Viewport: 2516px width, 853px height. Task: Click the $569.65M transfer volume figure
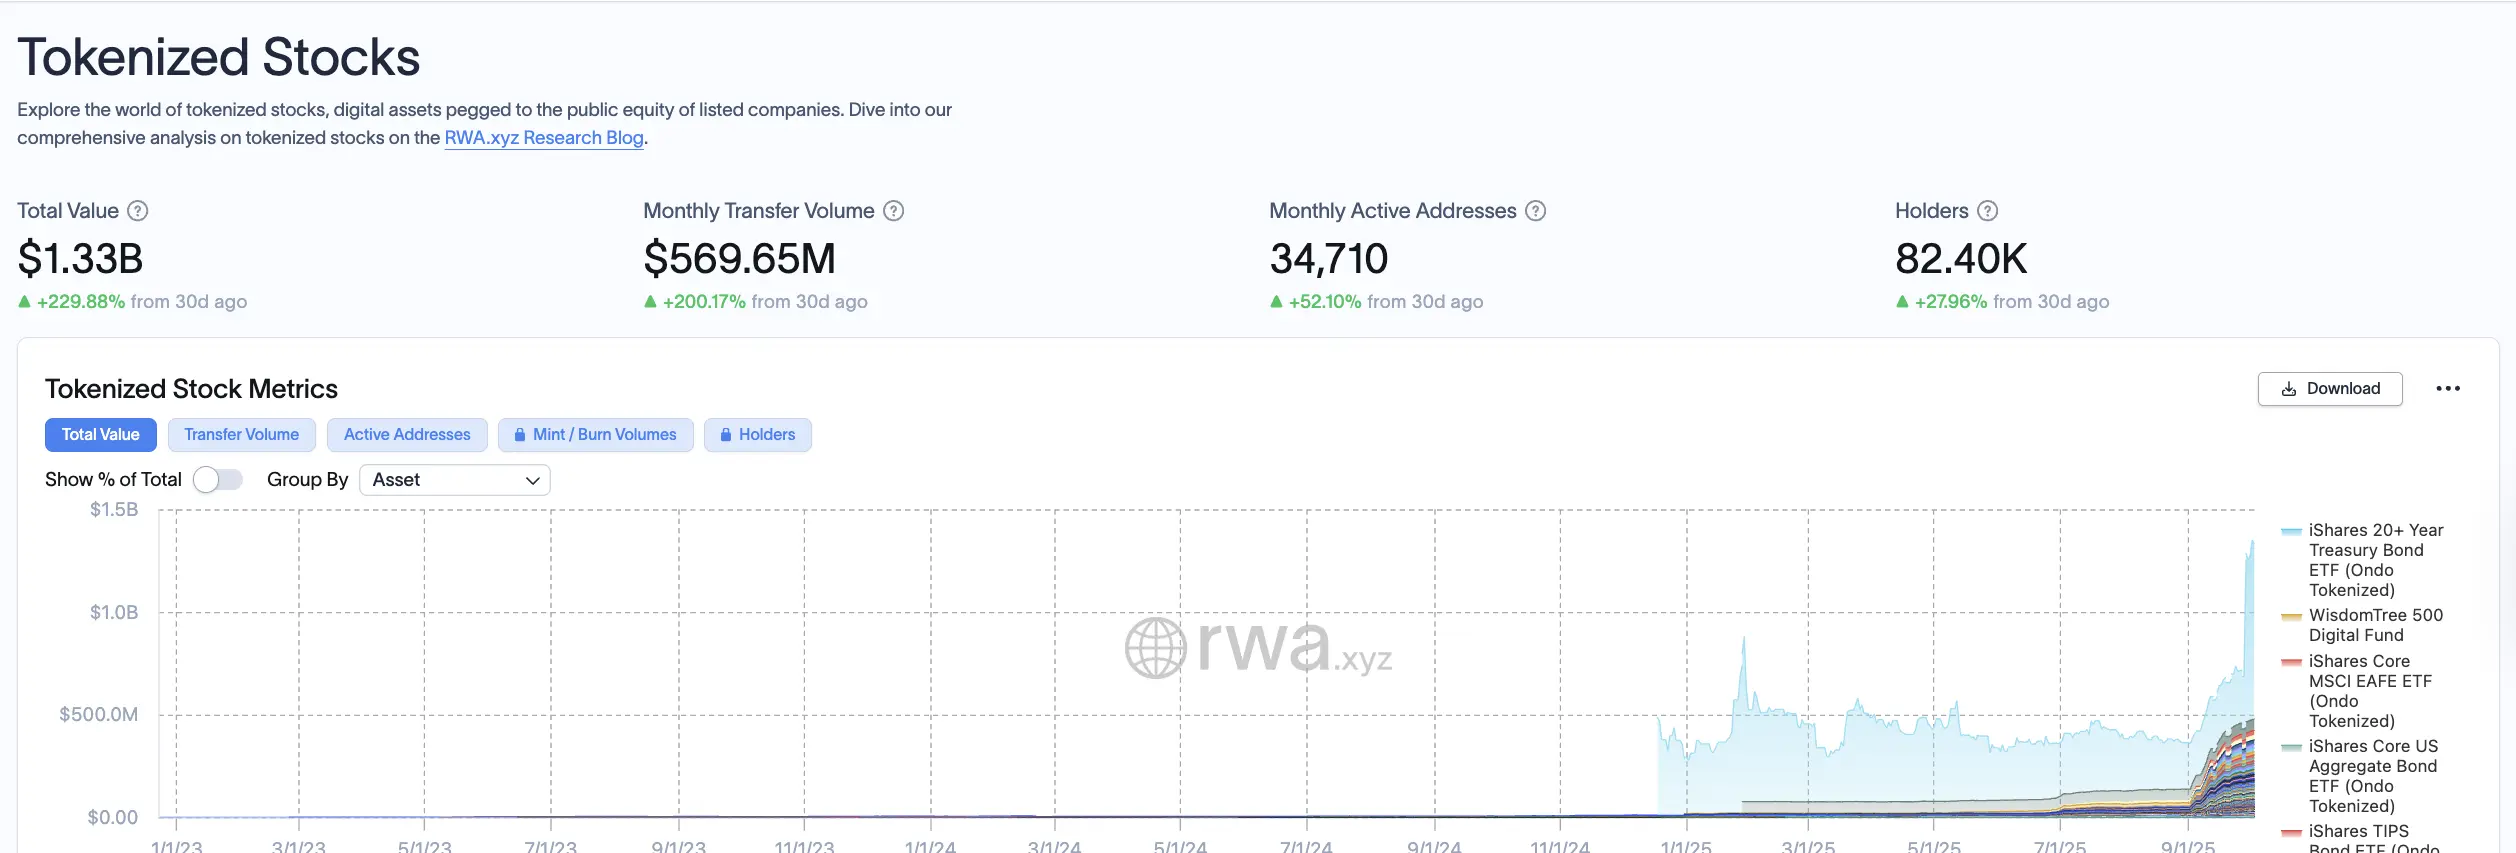(x=740, y=259)
